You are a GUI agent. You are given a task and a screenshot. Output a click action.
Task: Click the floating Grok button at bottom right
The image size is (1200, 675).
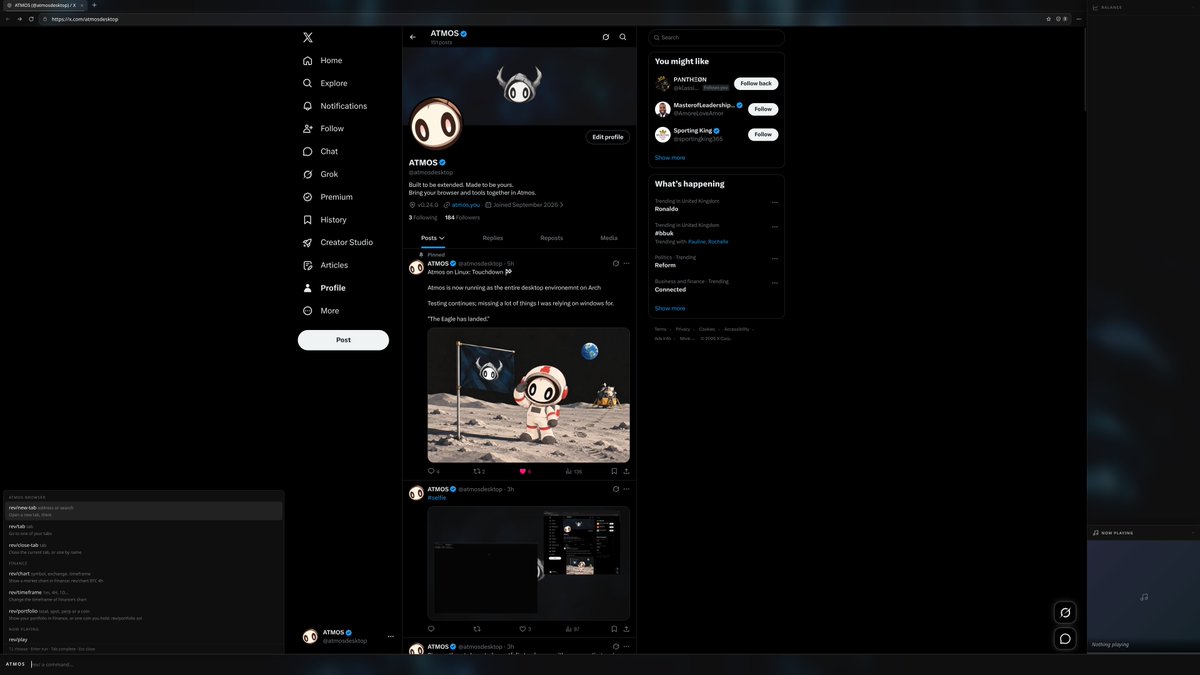pos(1065,612)
